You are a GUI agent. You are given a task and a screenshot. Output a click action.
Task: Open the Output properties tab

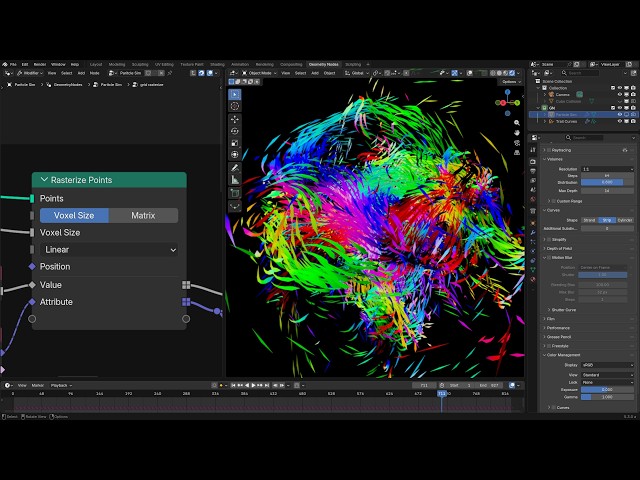point(533,171)
